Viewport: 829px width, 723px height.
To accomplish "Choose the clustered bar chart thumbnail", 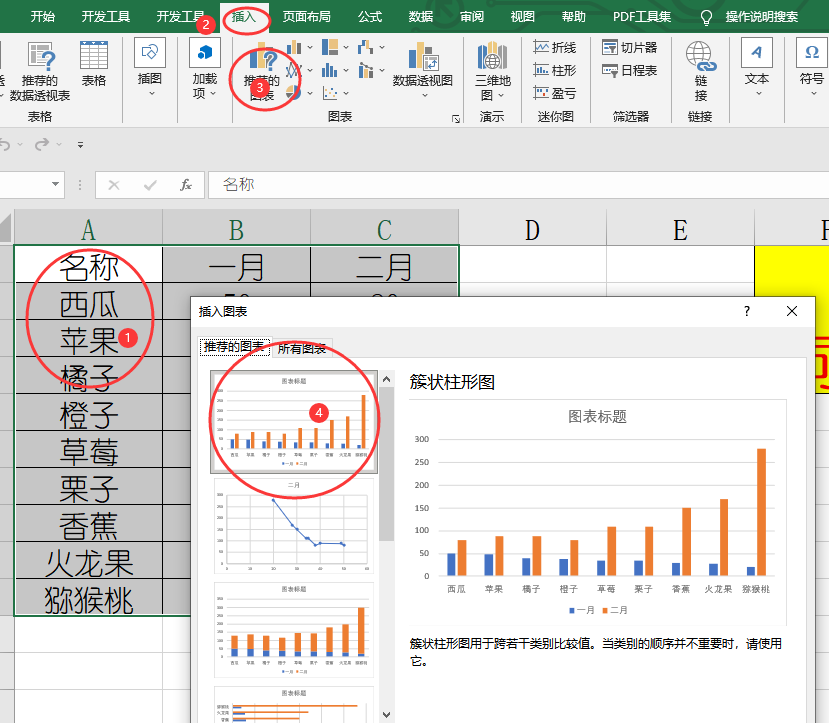I will pos(294,705).
